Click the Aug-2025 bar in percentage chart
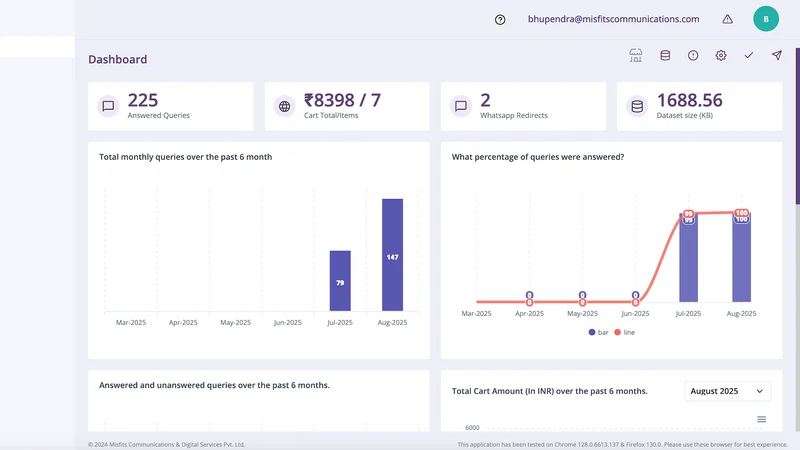Screen dimensions: 800x450 point(741,257)
